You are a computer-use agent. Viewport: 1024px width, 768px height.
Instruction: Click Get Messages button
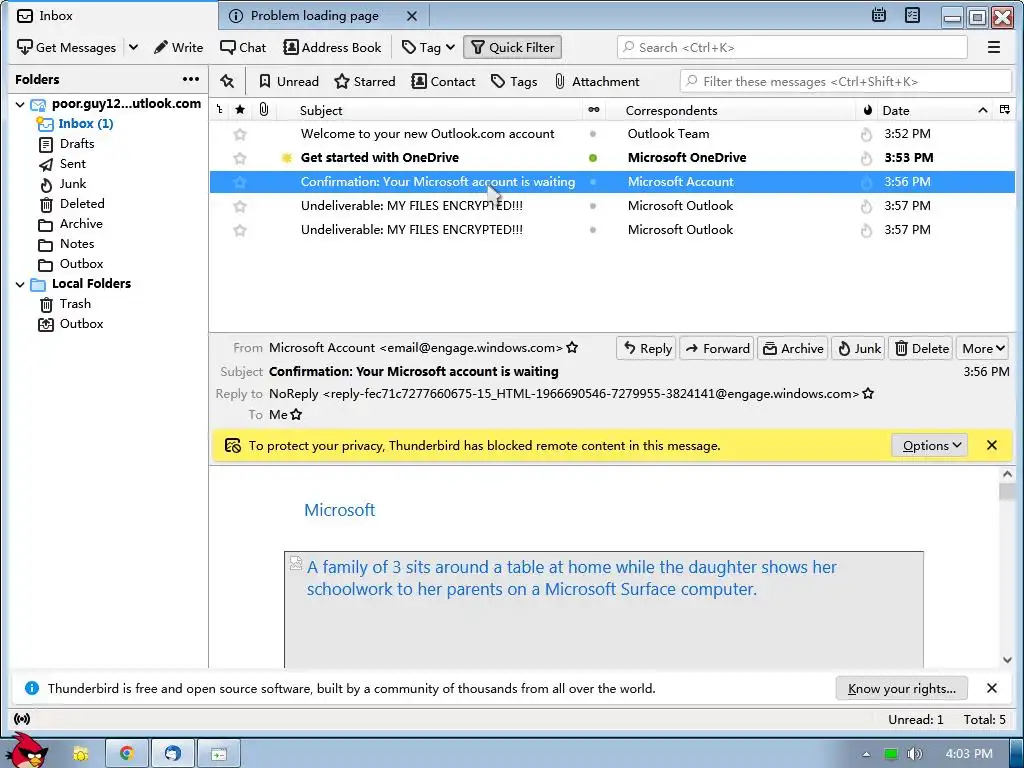click(x=67, y=47)
